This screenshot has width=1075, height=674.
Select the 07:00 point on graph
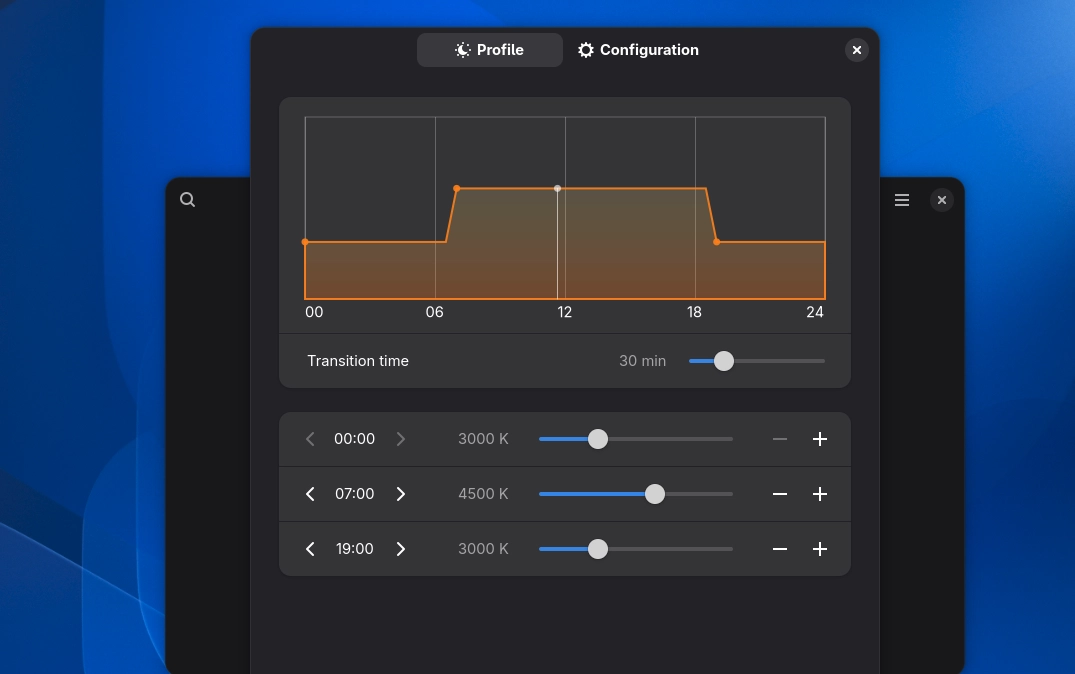(457, 188)
